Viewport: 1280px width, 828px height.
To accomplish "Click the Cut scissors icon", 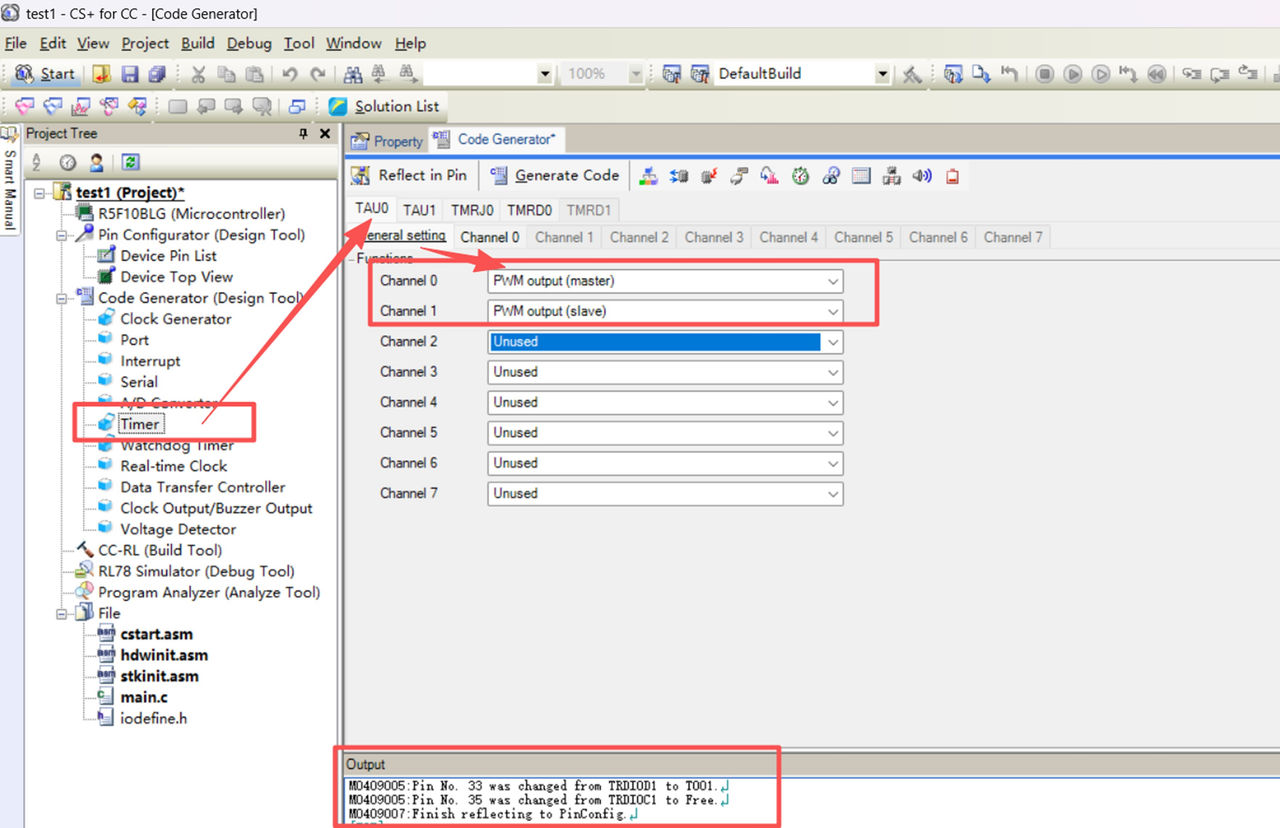I will pyautogui.click(x=198, y=74).
